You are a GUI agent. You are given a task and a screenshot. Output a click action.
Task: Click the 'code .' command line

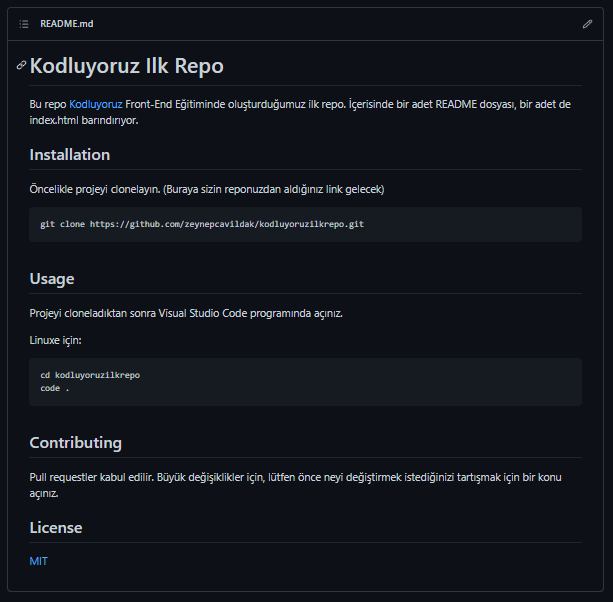[x=55, y=388]
